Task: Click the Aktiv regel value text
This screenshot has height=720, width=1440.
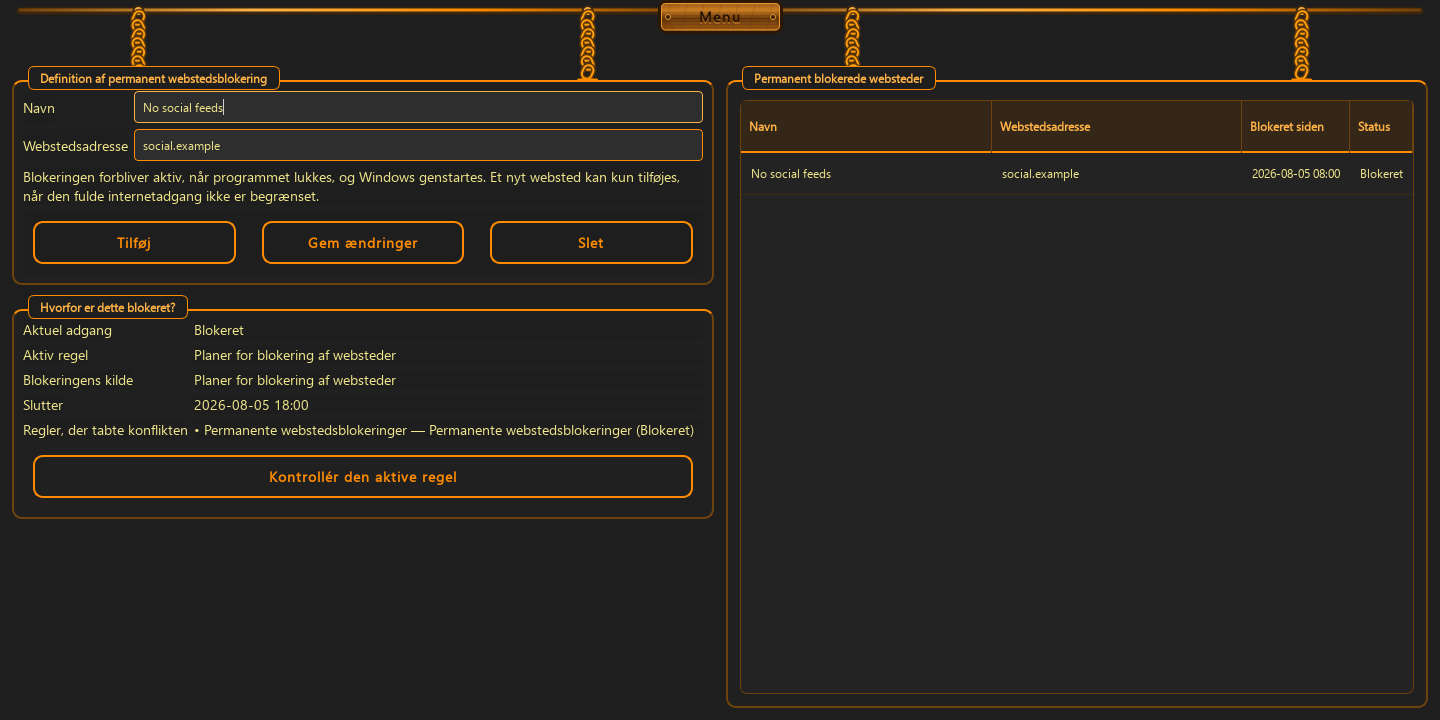Action: tap(295, 356)
